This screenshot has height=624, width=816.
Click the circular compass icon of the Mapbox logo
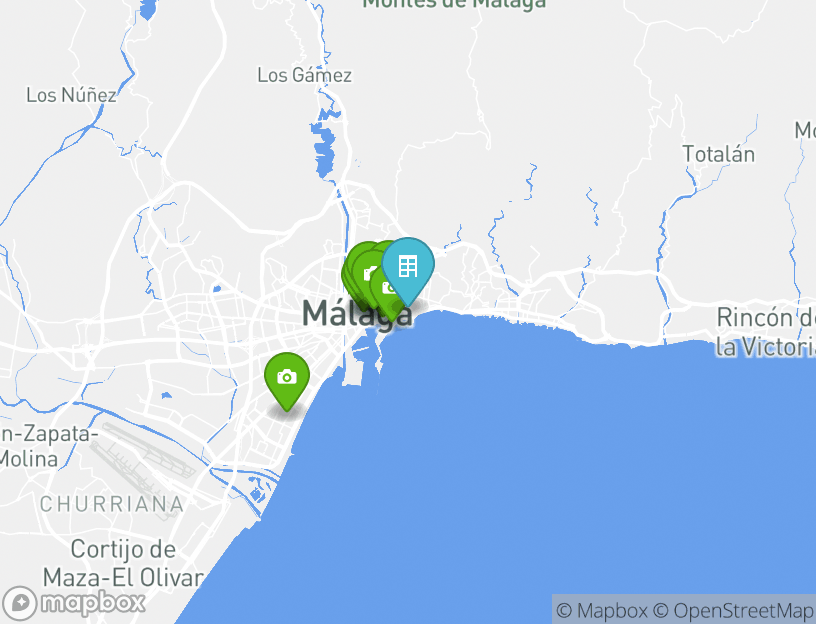click(x=20, y=604)
